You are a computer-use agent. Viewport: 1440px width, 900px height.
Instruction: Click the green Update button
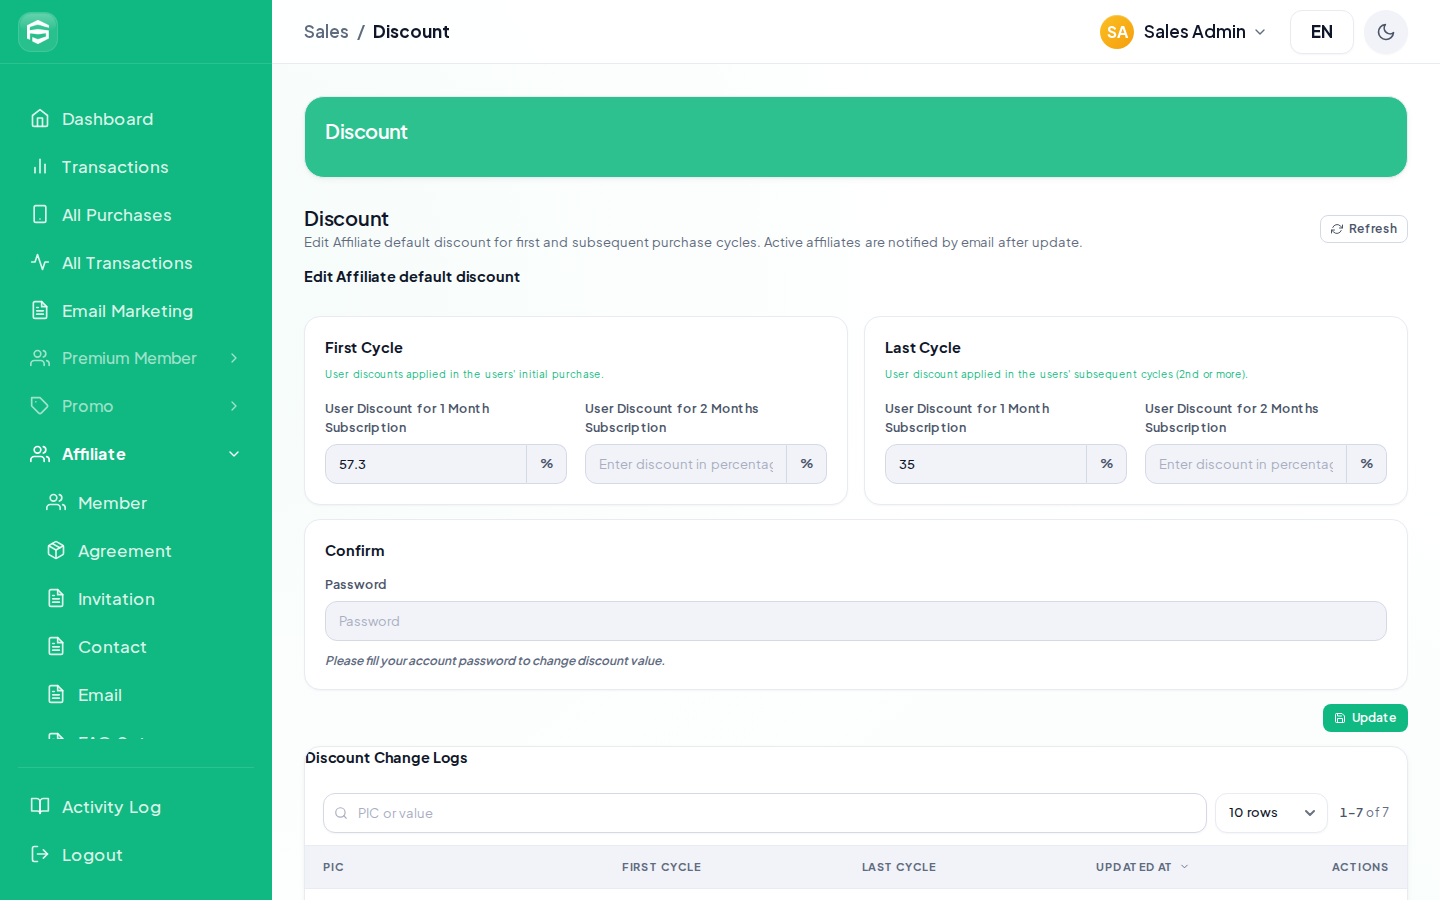pos(1365,718)
